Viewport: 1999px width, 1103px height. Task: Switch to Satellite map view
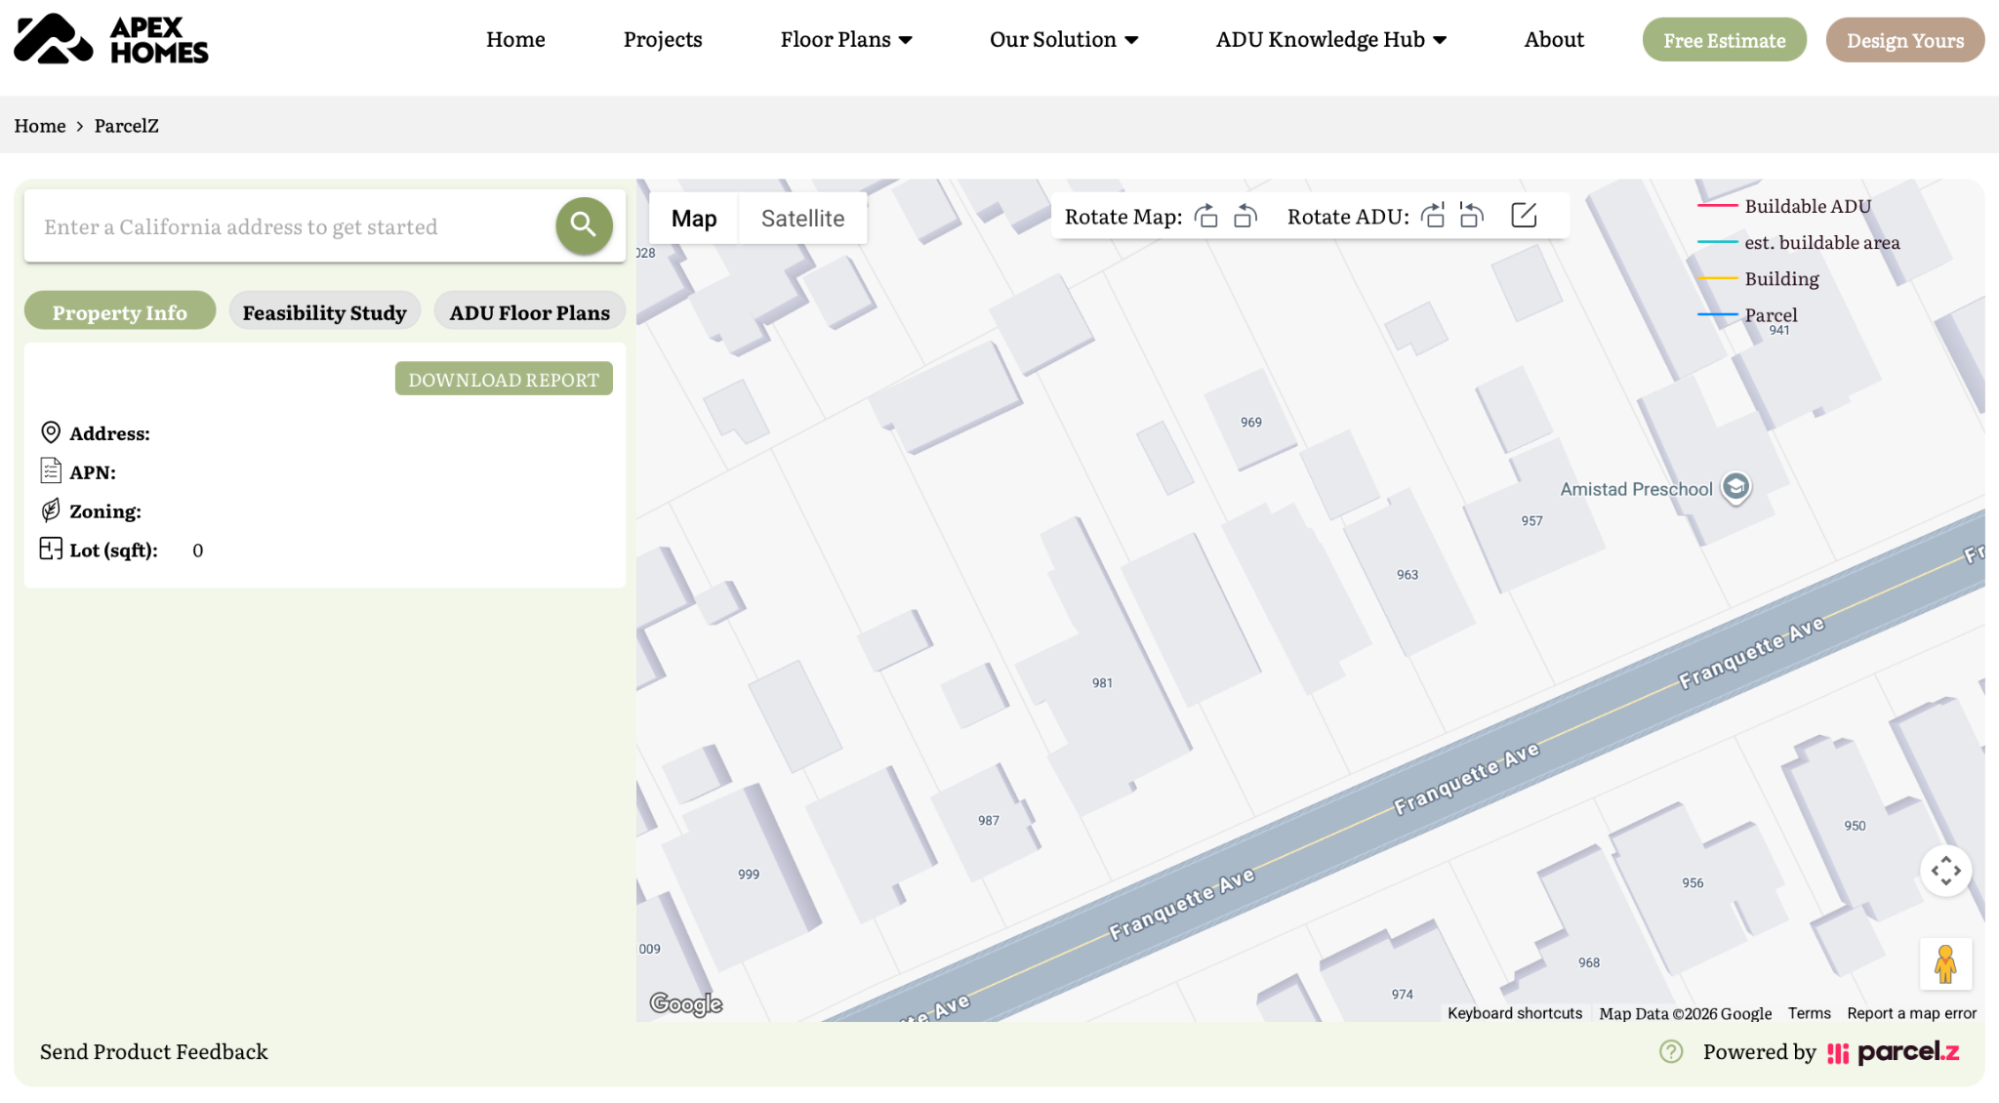click(x=803, y=218)
